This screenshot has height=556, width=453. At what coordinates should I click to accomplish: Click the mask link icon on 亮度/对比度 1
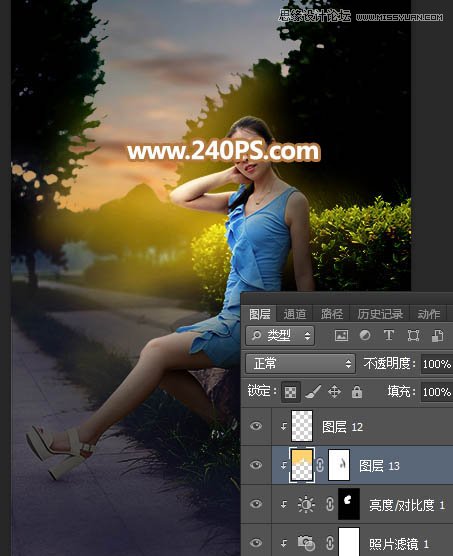[330, 504]
